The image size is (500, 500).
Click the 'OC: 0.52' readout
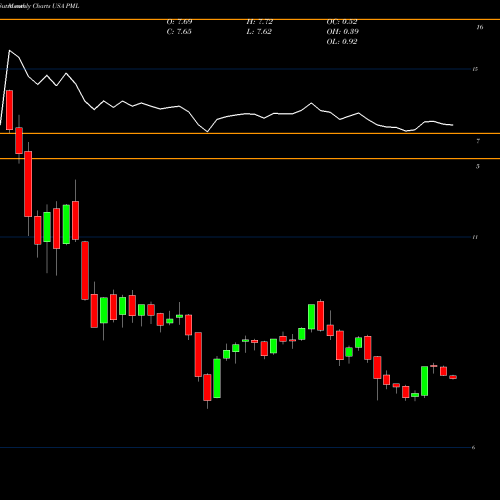[x=342, y=22]
